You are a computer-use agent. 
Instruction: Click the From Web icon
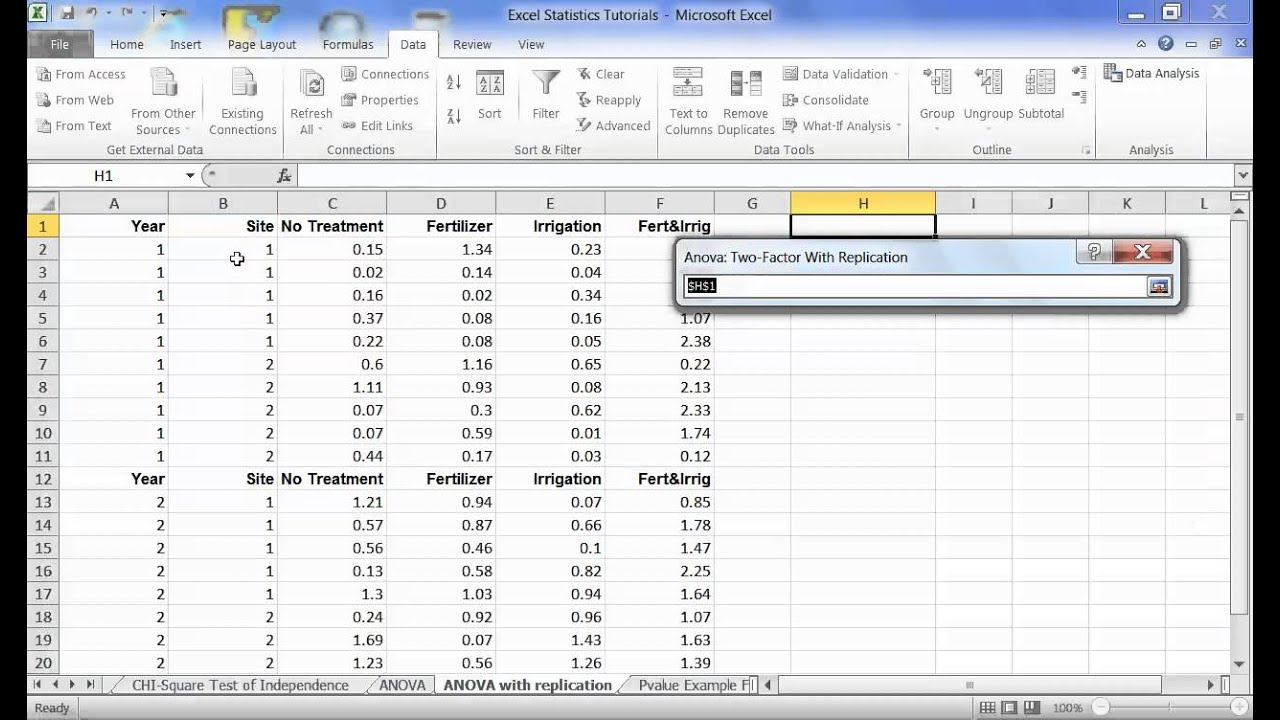(44, 100)
